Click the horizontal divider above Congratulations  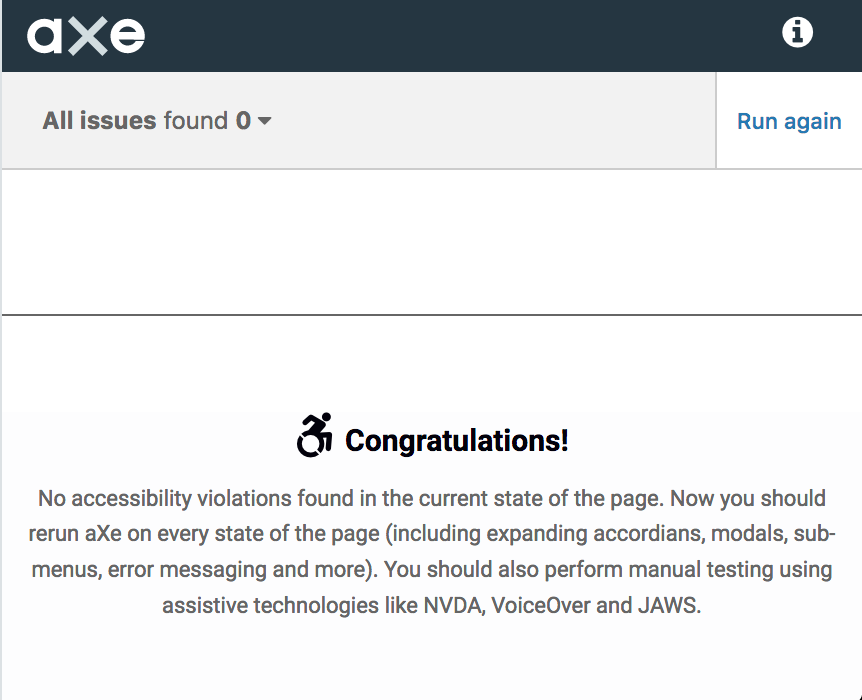(431, 315)
